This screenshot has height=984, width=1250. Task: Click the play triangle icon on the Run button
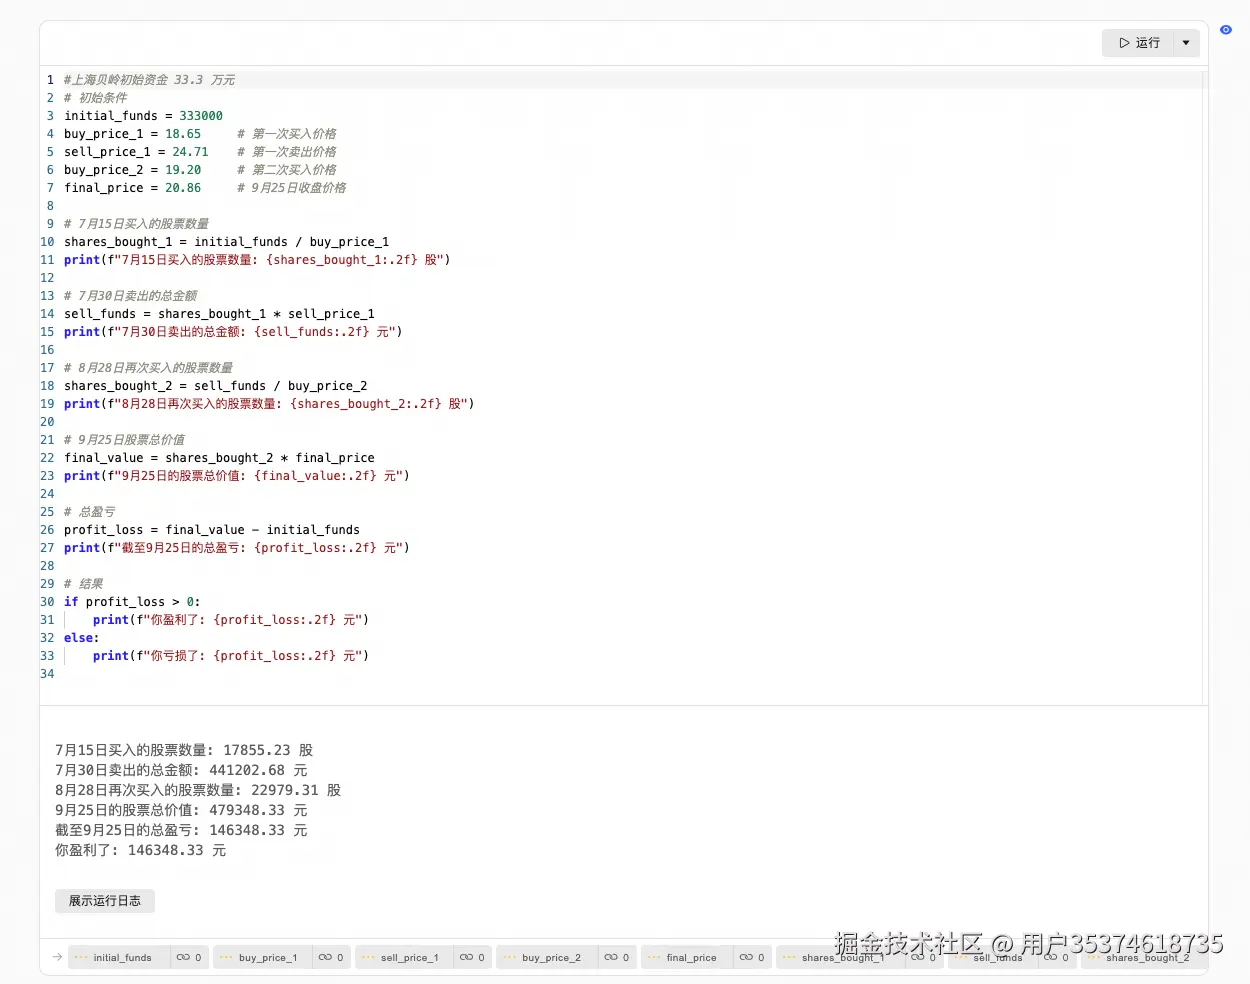pos(1124,43)
